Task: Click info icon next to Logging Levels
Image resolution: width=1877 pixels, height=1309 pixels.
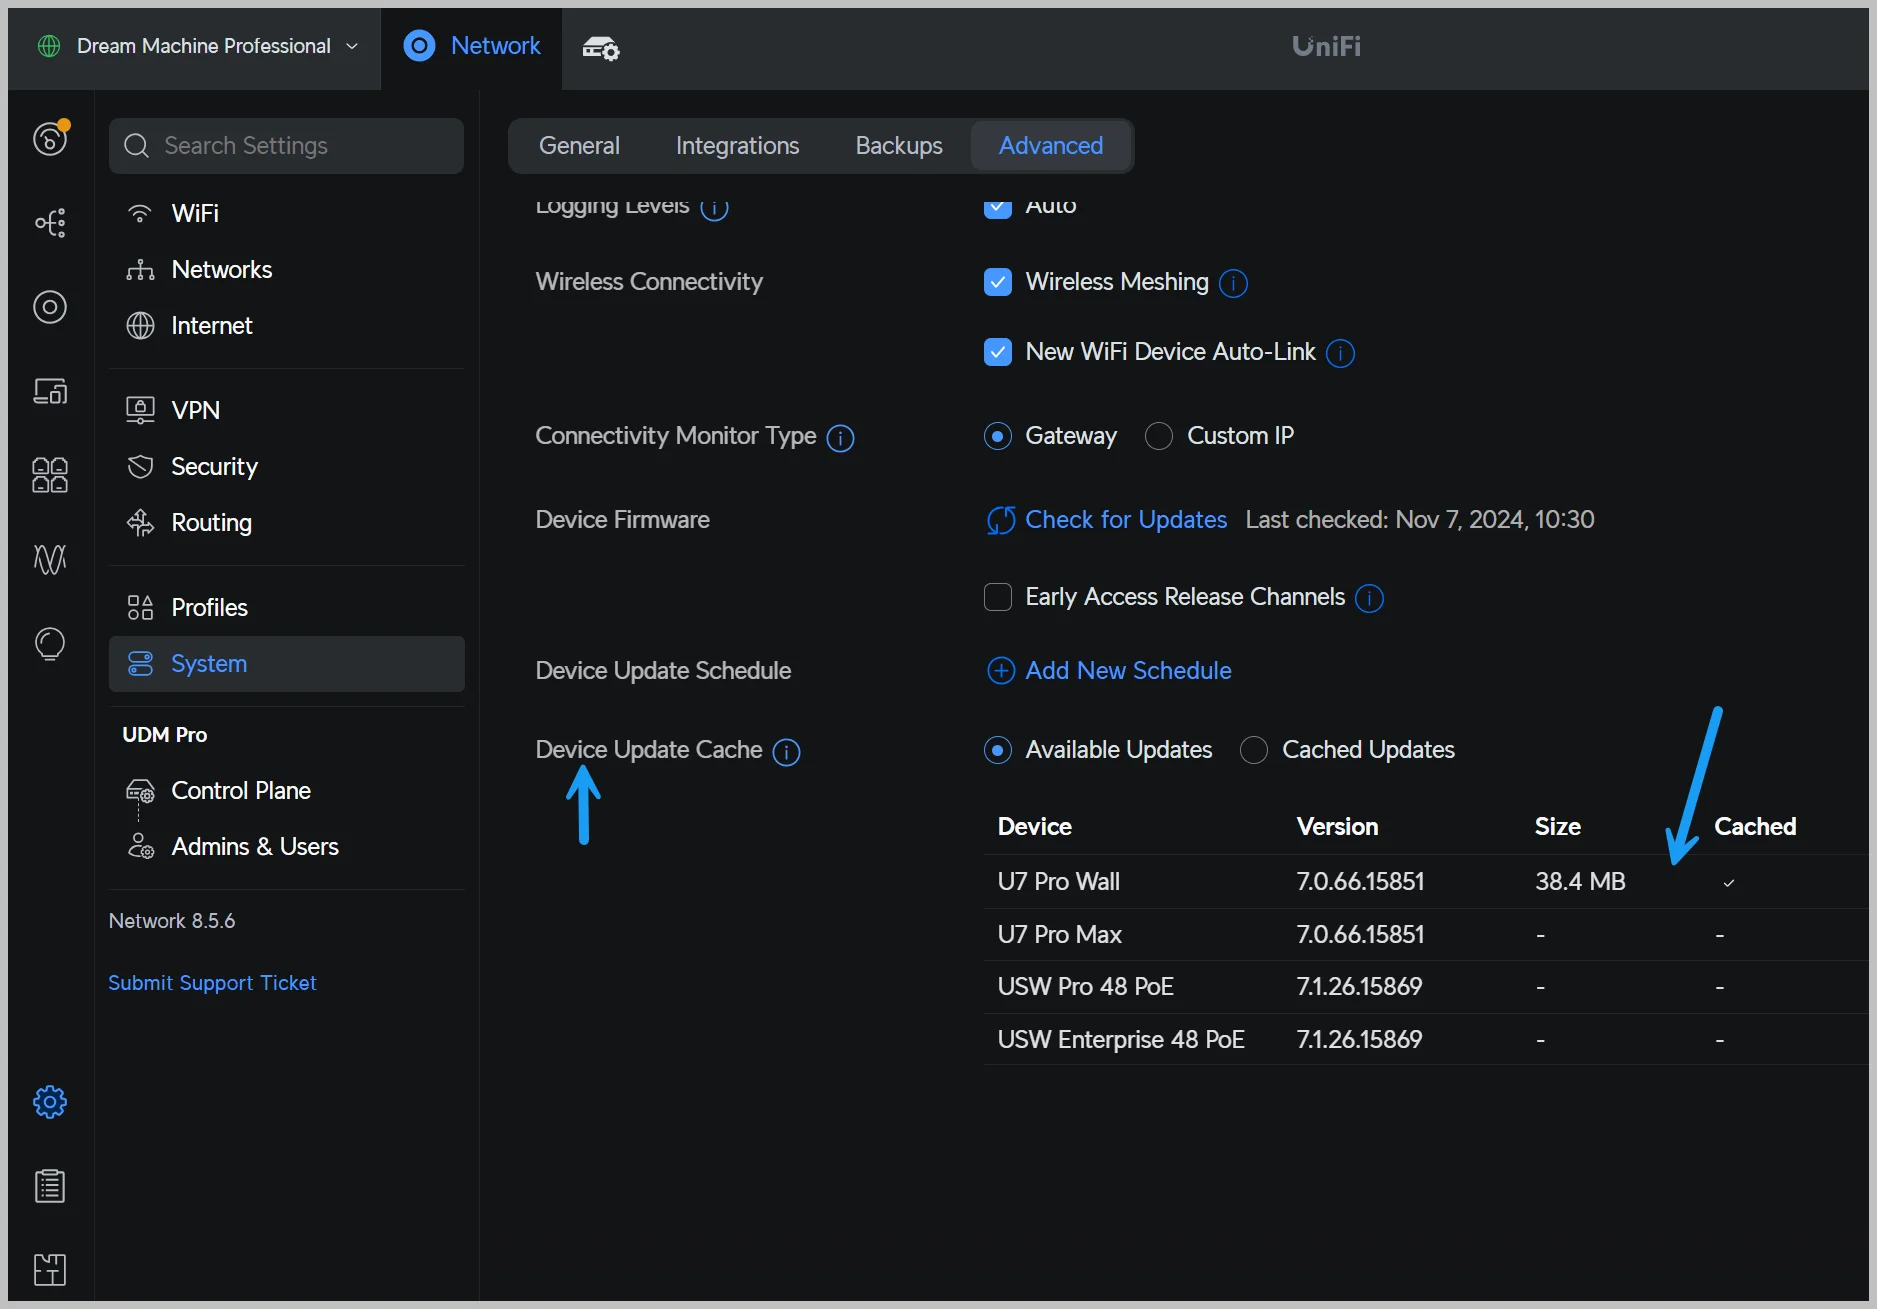Action: click(714, 208)
